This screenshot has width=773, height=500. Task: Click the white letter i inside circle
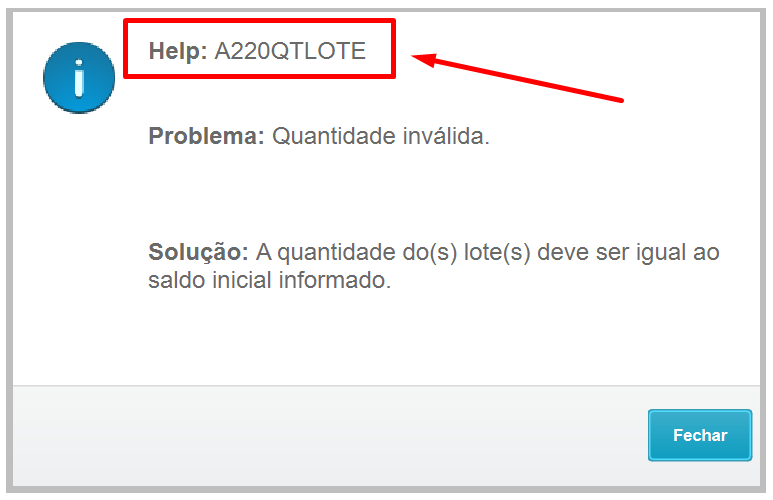[x=79, y=78]
